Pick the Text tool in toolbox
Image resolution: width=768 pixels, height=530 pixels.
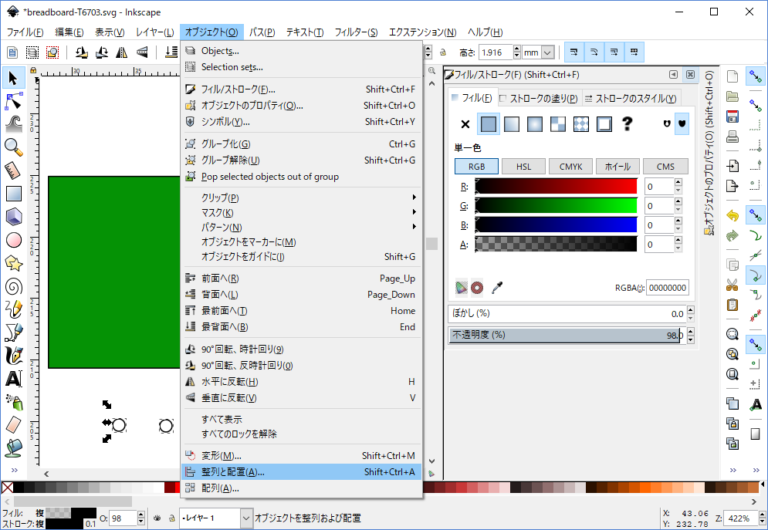coord(14,378)
